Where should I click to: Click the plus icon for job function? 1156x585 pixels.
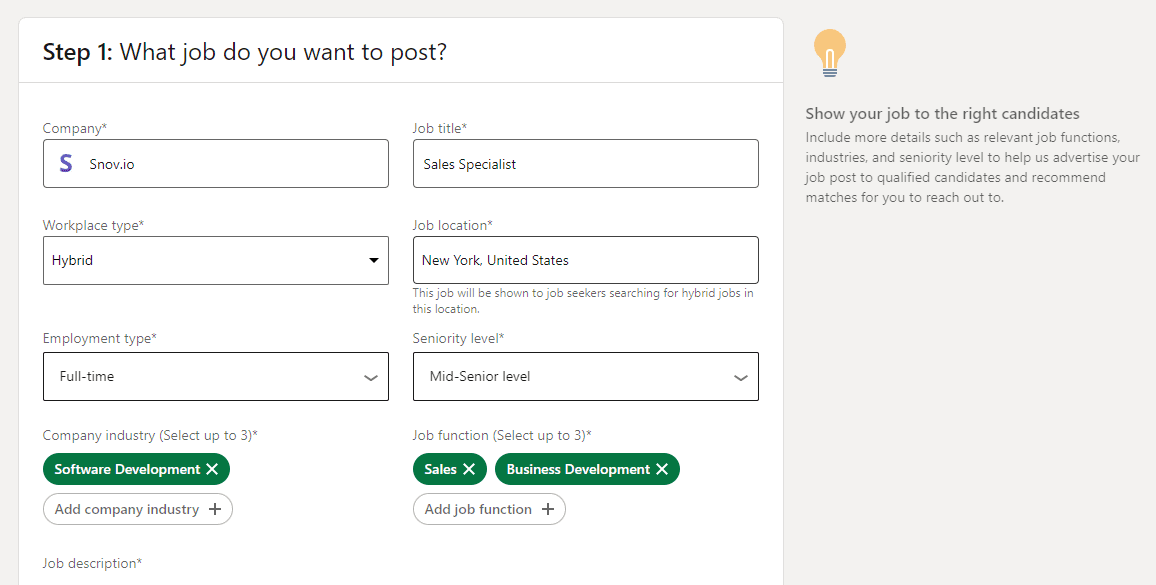[548, 509]
